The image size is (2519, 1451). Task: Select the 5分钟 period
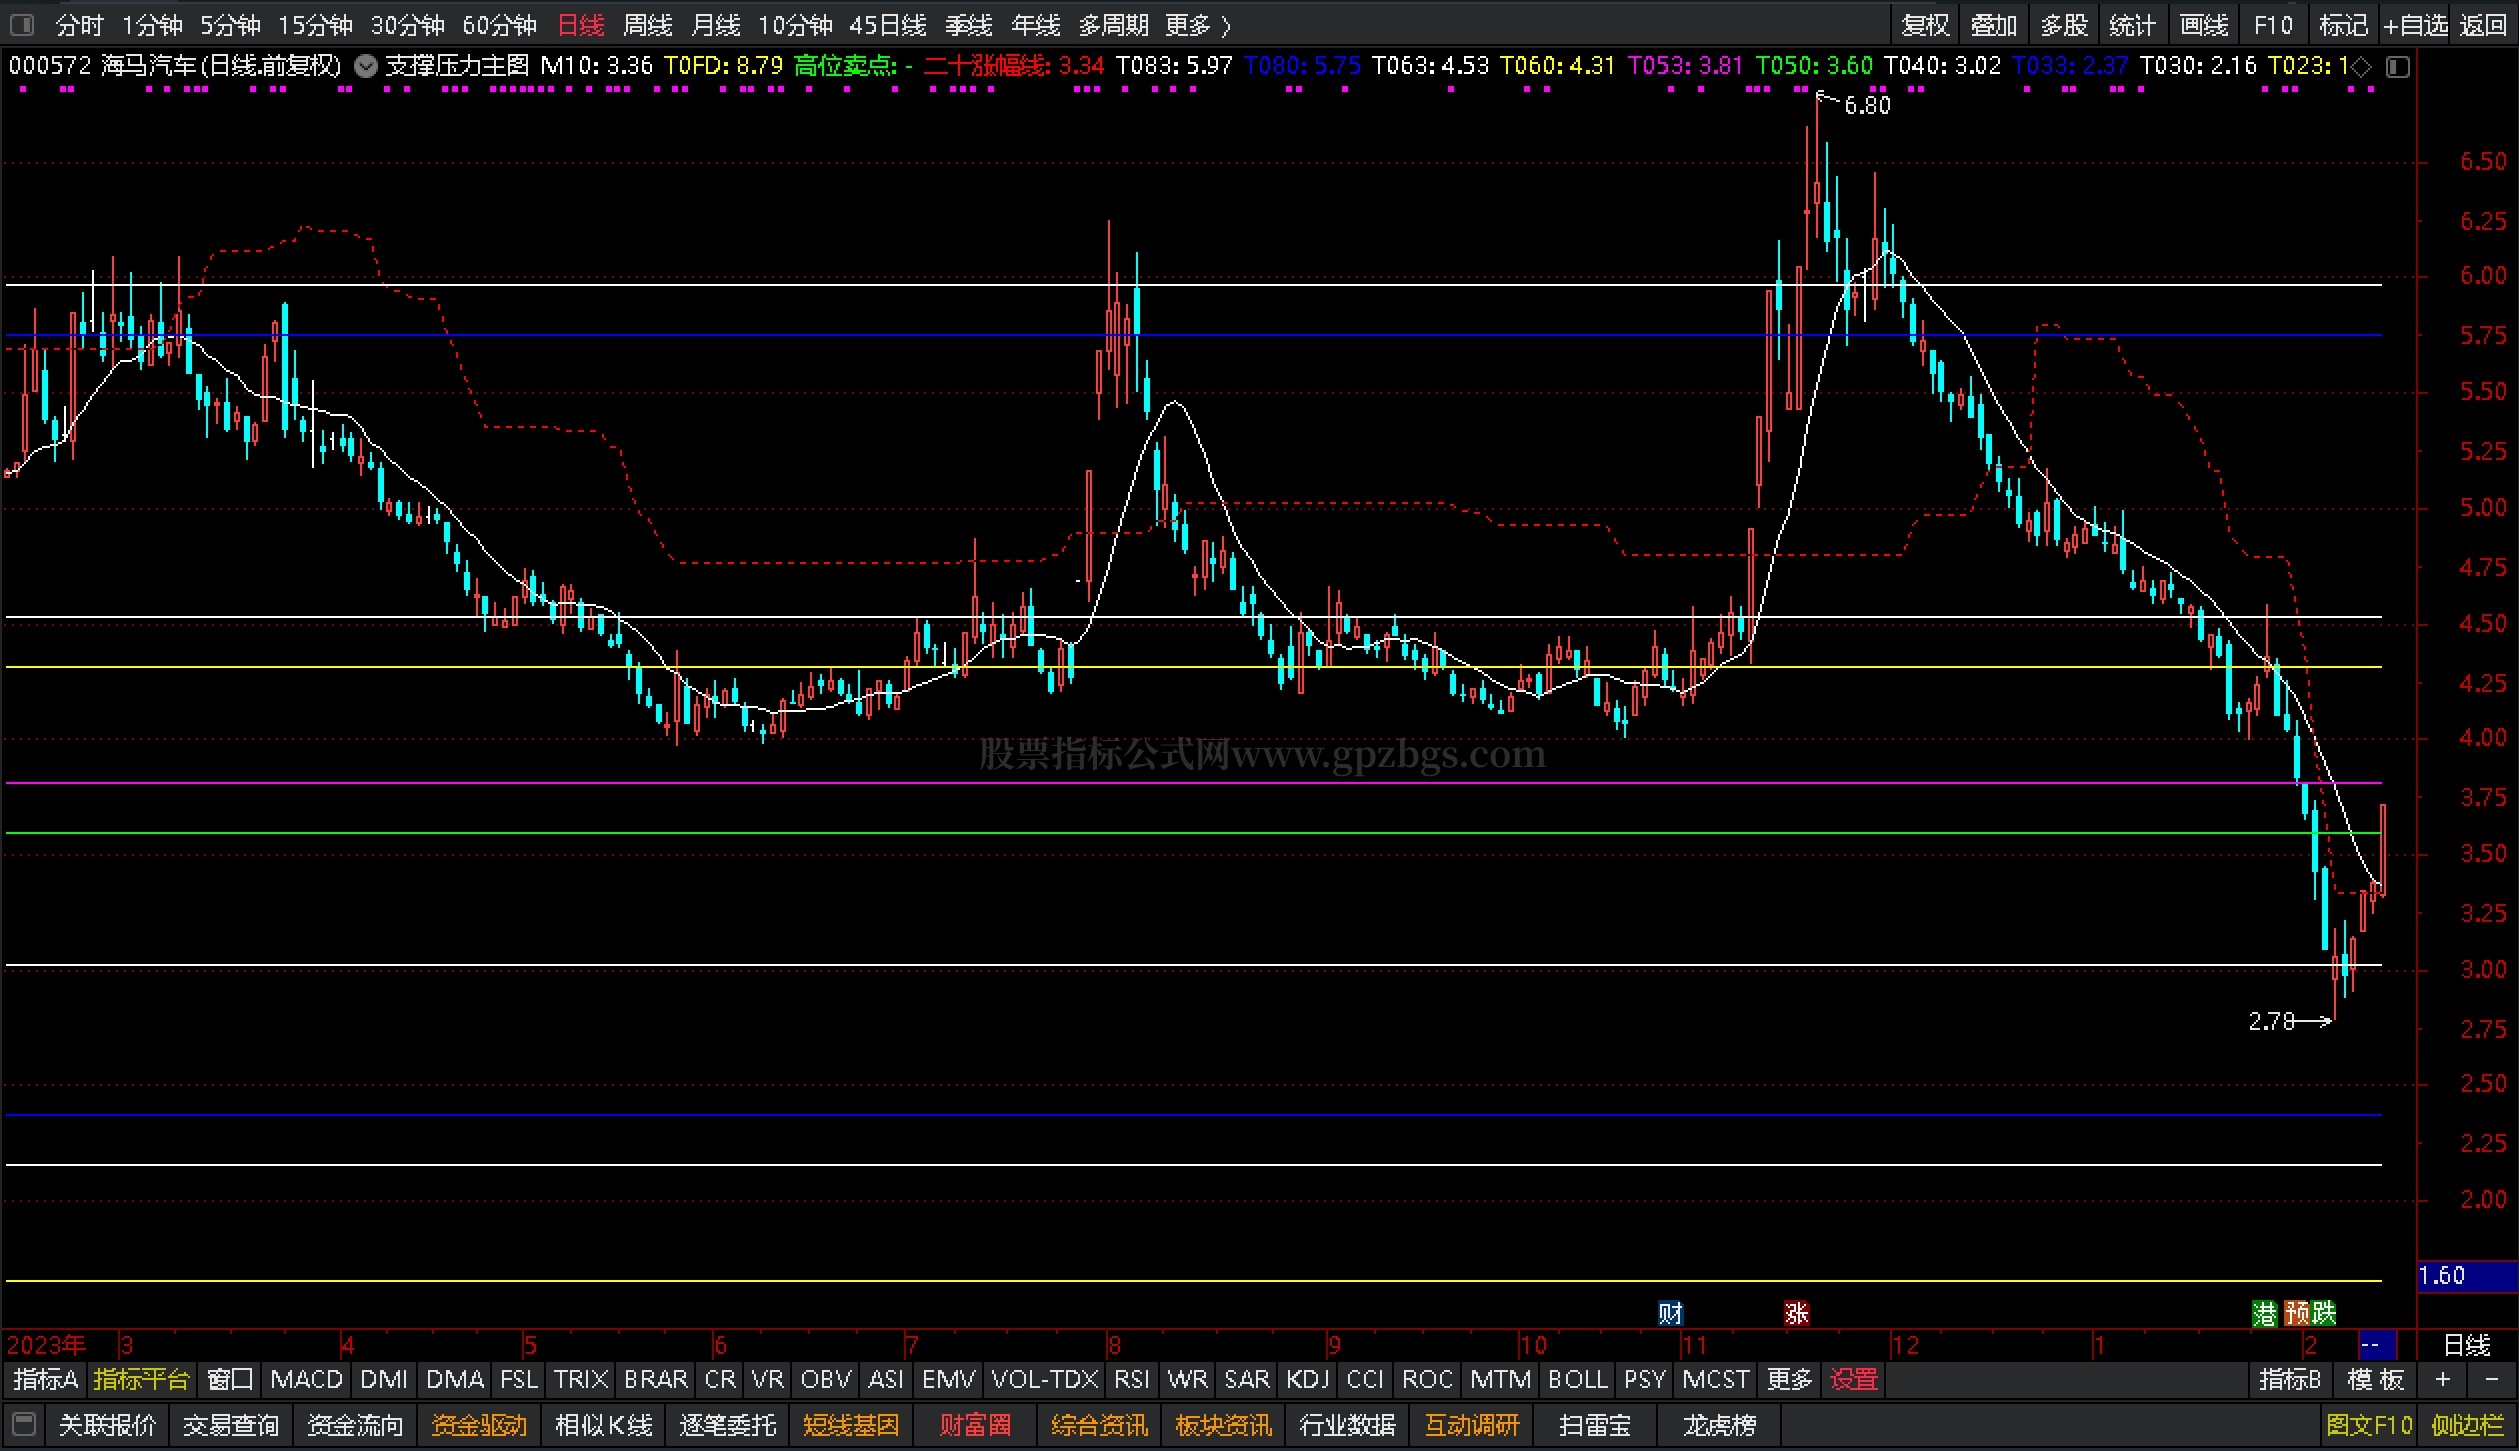pyautogui.click(x=230, y=25)
